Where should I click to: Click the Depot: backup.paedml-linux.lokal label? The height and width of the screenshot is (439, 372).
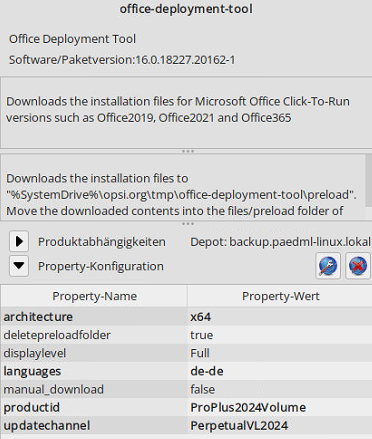[280, 242]
